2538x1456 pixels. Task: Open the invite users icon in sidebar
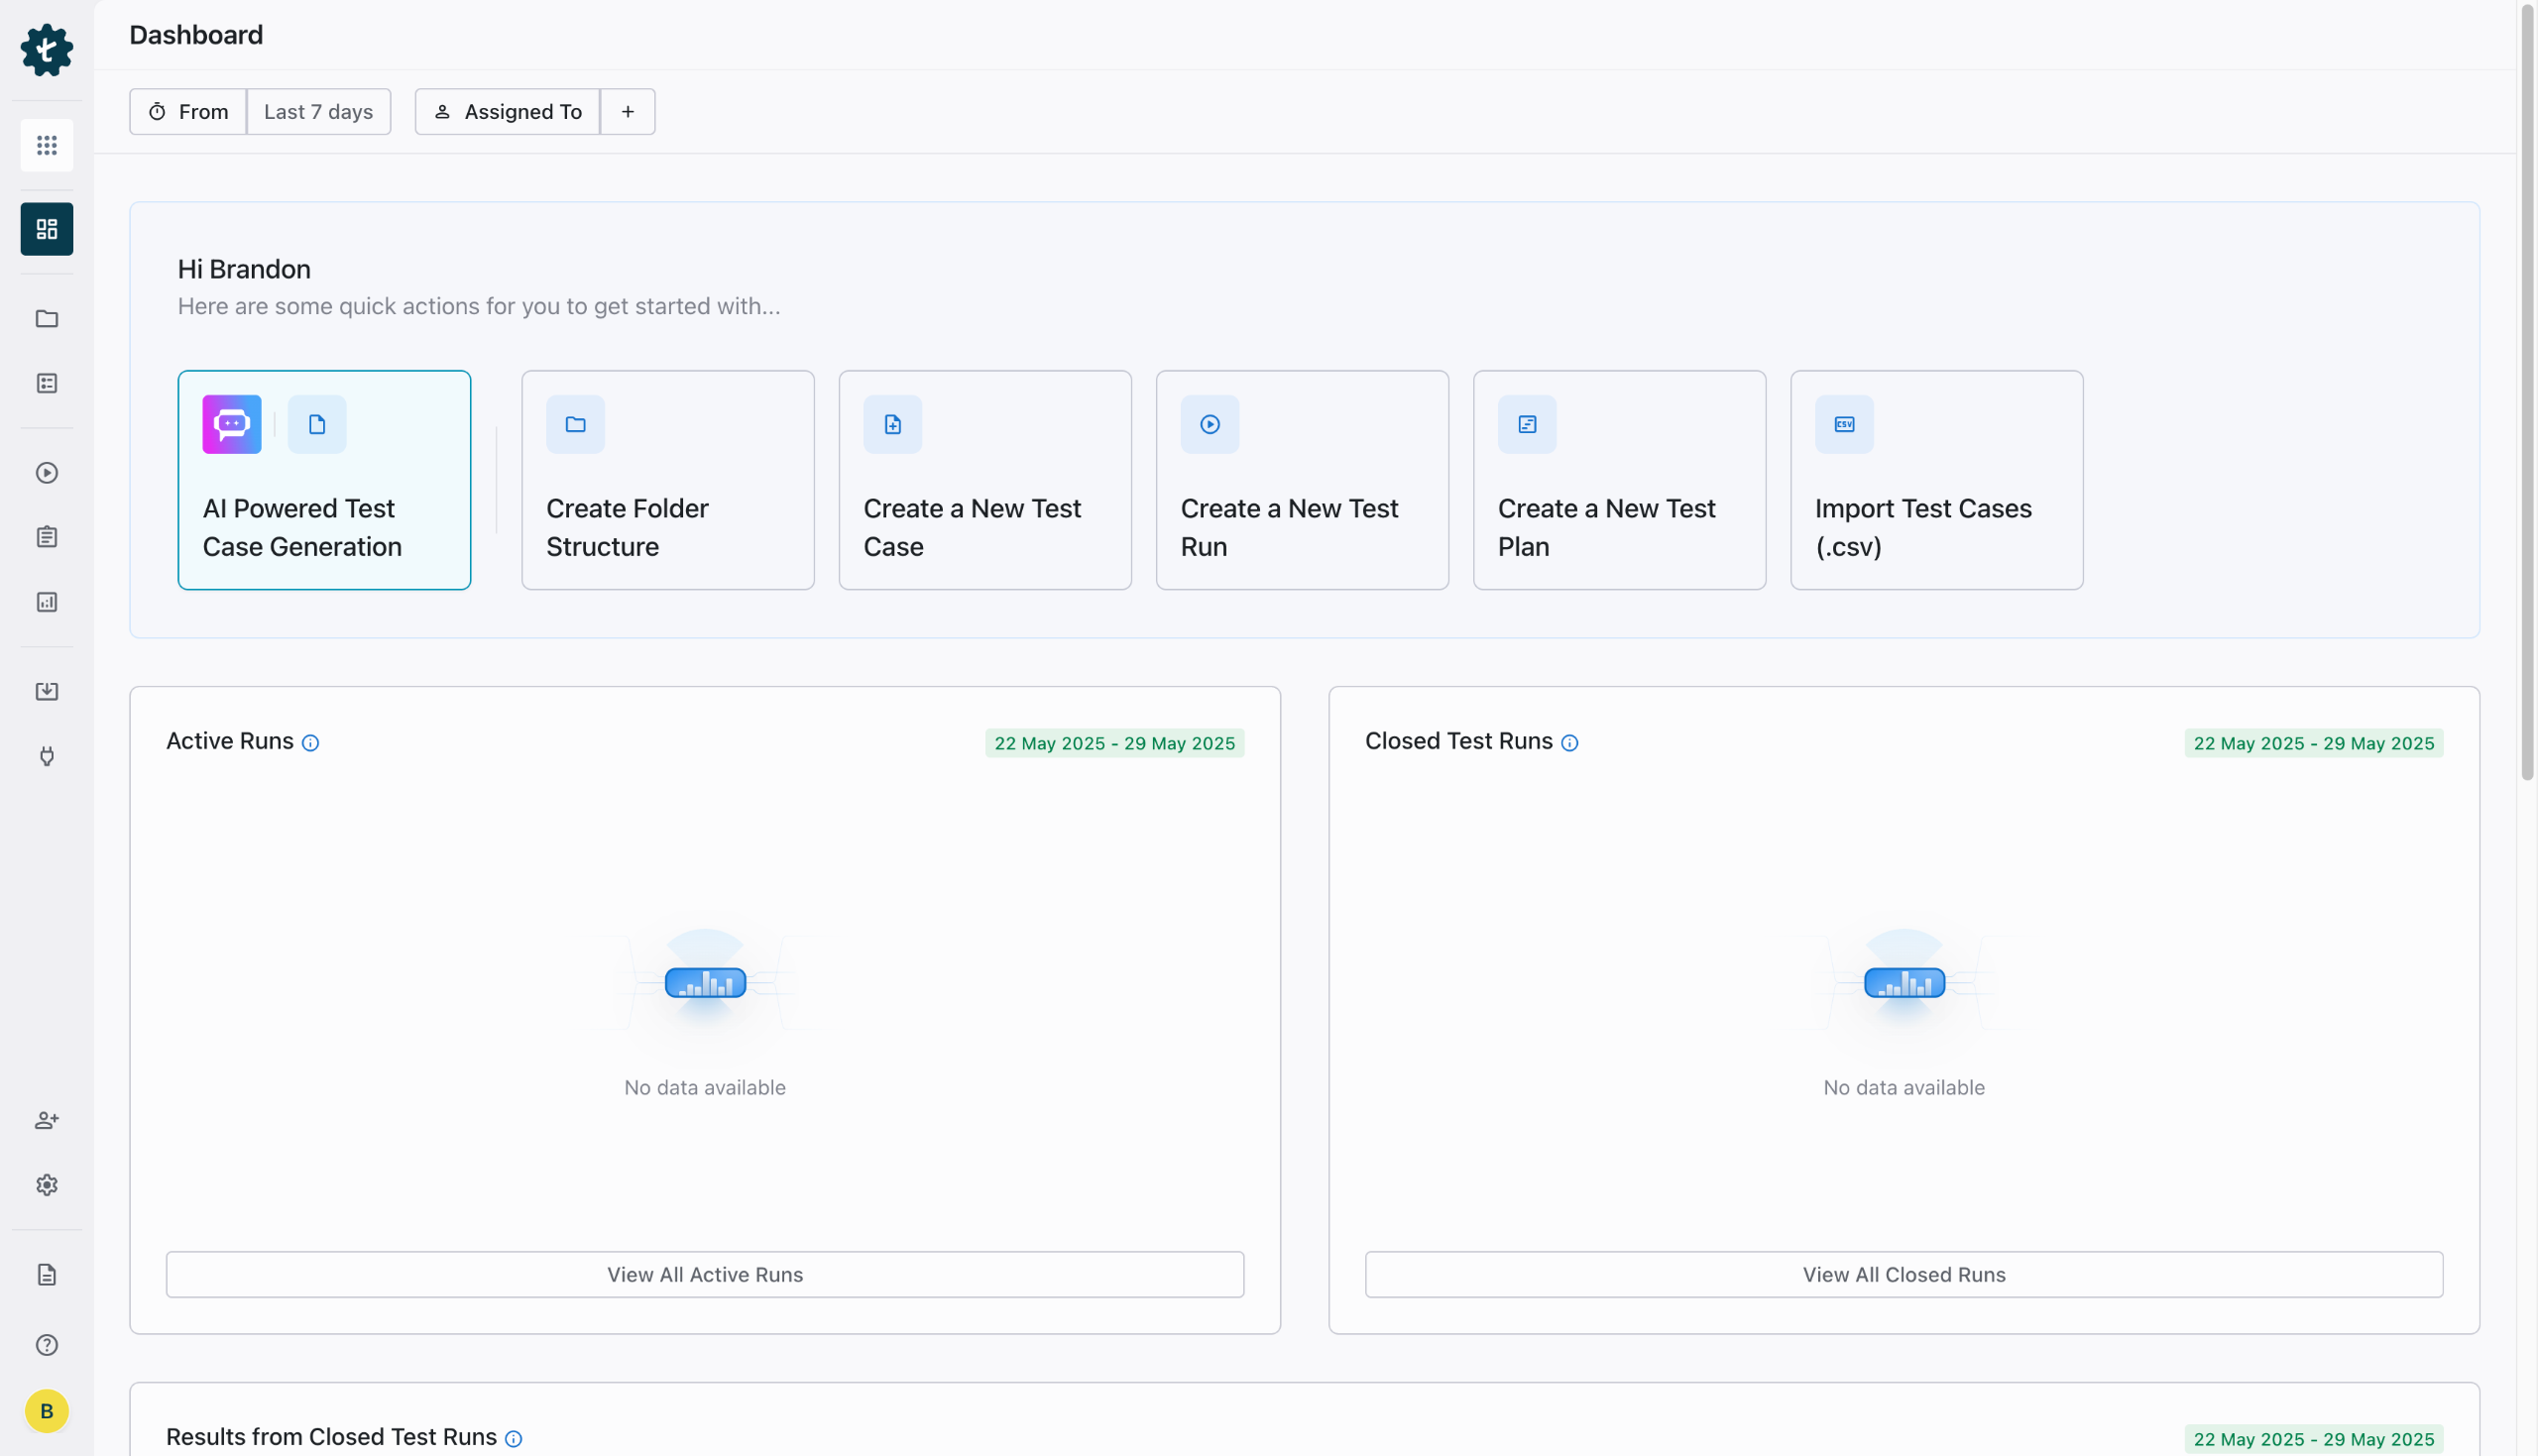(x=47, y=1120)
